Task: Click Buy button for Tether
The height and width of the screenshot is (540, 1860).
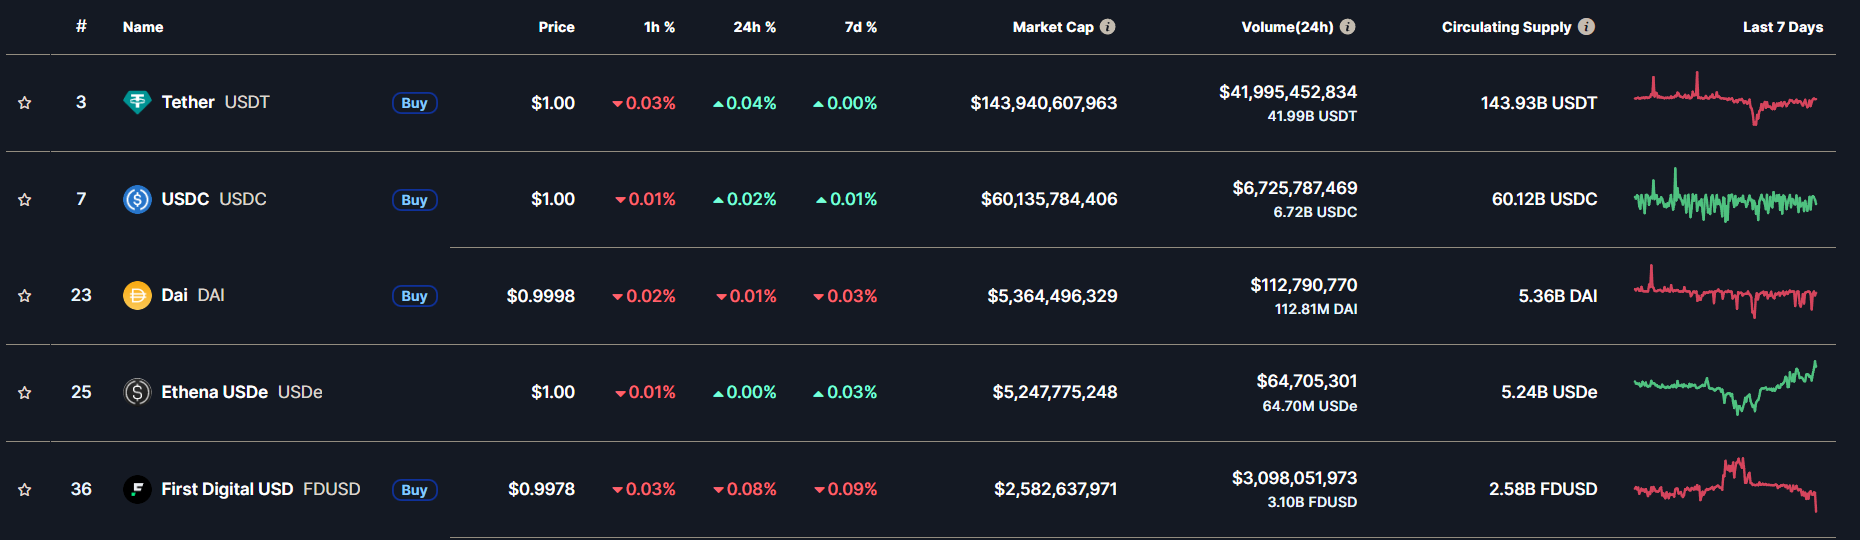Action: [414, 103]
